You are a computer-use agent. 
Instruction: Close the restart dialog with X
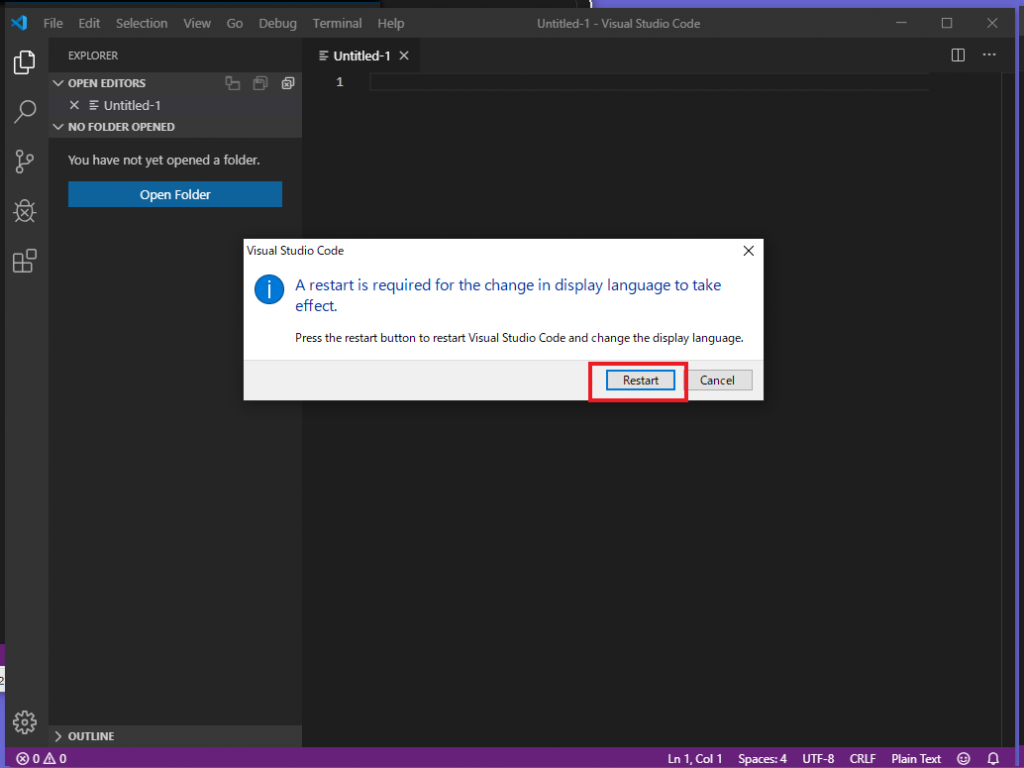click(748, 251)
